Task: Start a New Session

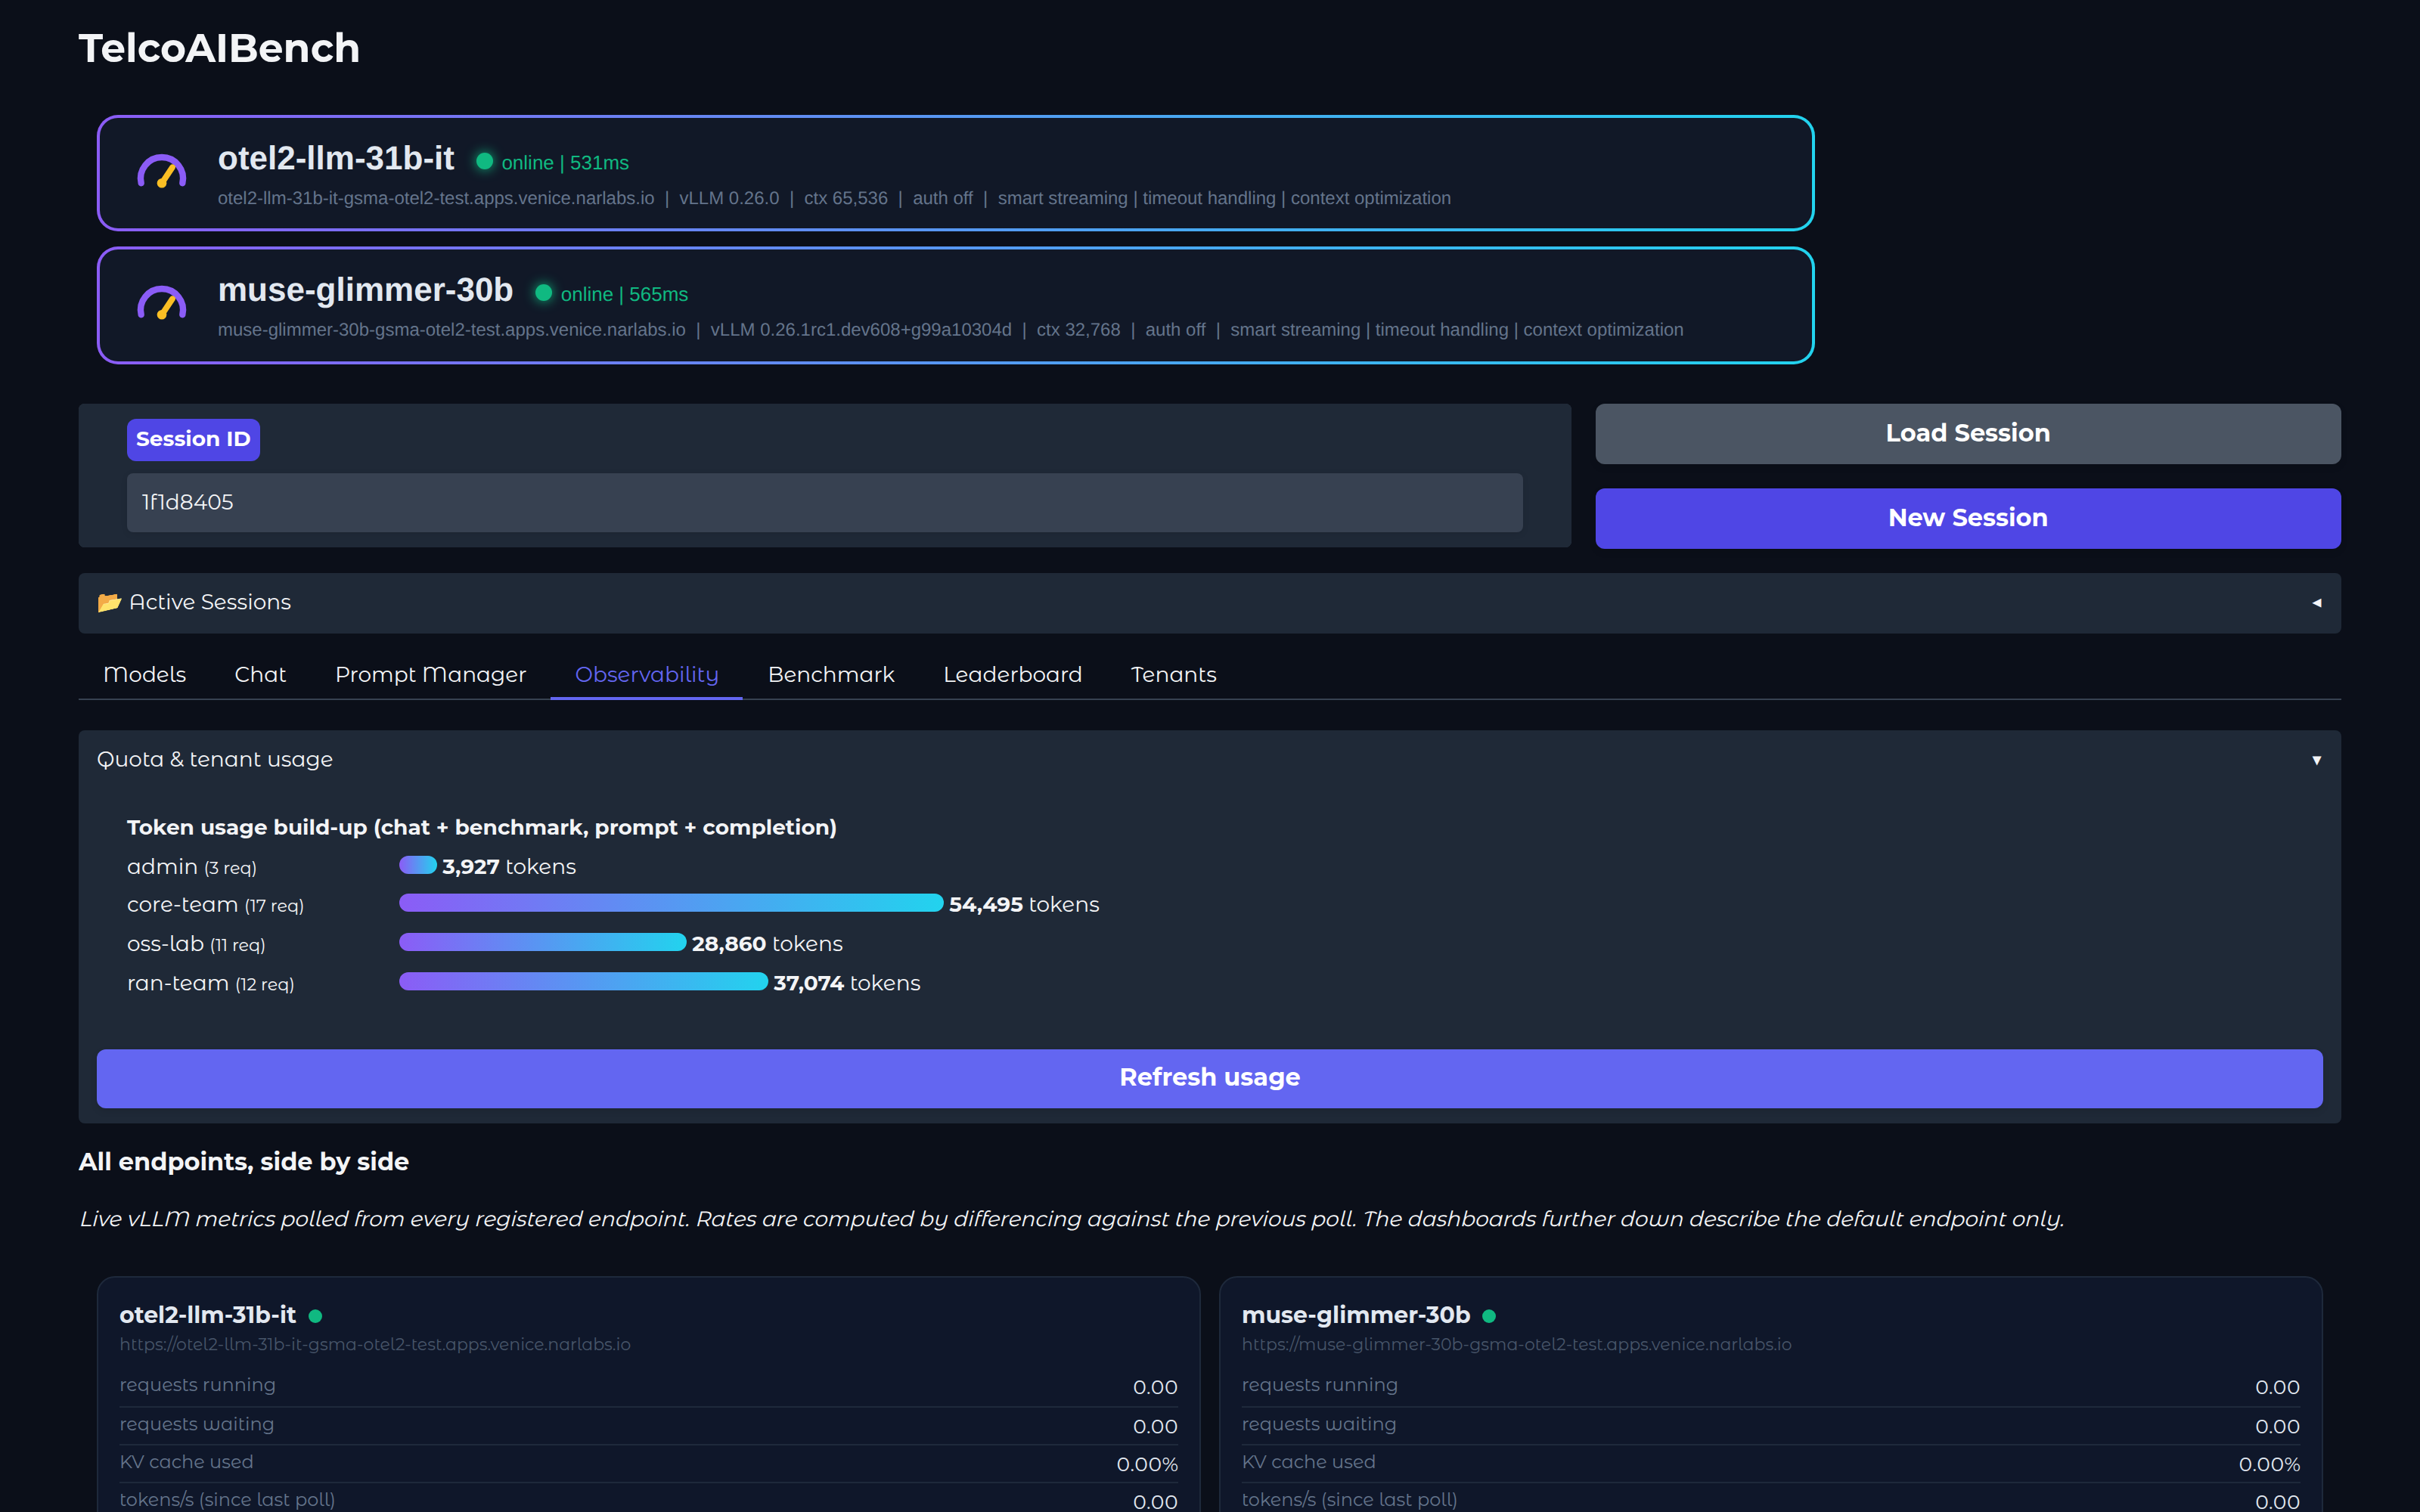Action: pyautogui.click(x=1967, y=518)
